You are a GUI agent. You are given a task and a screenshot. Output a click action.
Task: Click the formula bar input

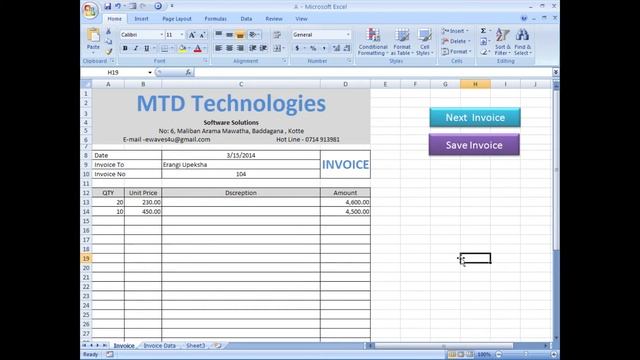tap(373, 72)
